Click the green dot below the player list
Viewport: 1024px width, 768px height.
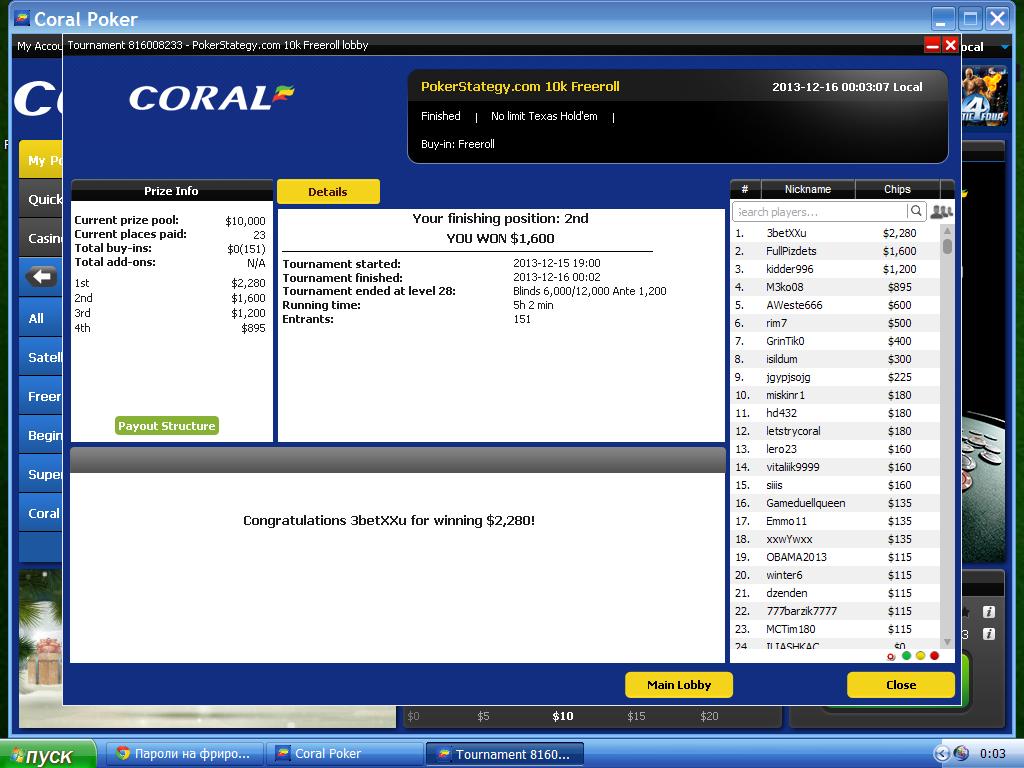906,656
